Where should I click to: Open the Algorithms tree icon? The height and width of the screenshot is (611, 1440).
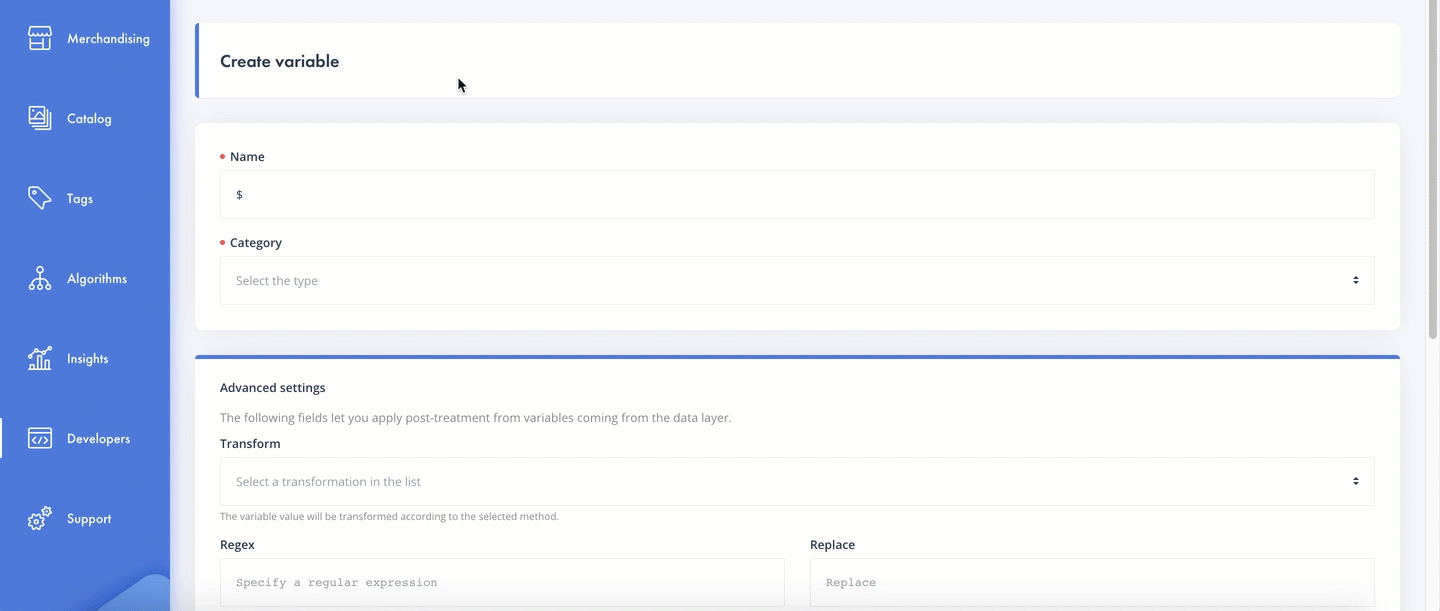point(40,278)
